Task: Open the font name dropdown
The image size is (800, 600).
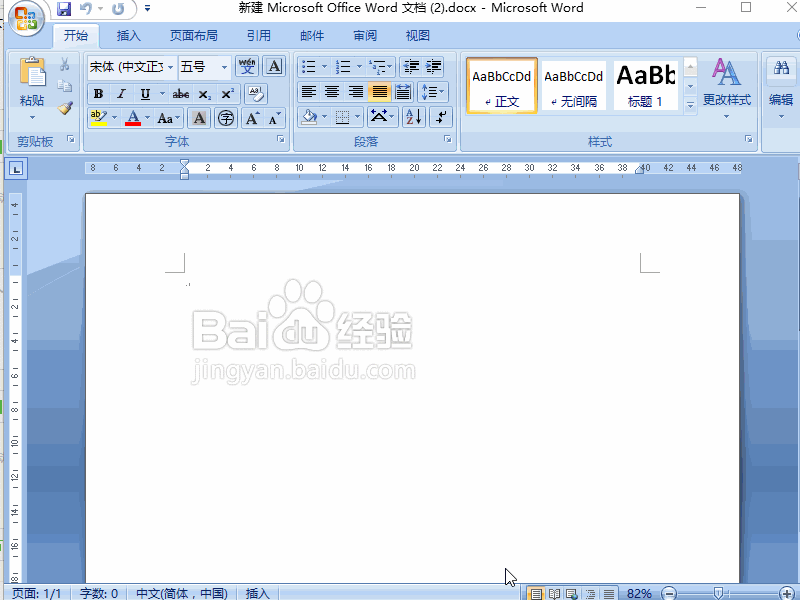Action: (x=170, y=66)
